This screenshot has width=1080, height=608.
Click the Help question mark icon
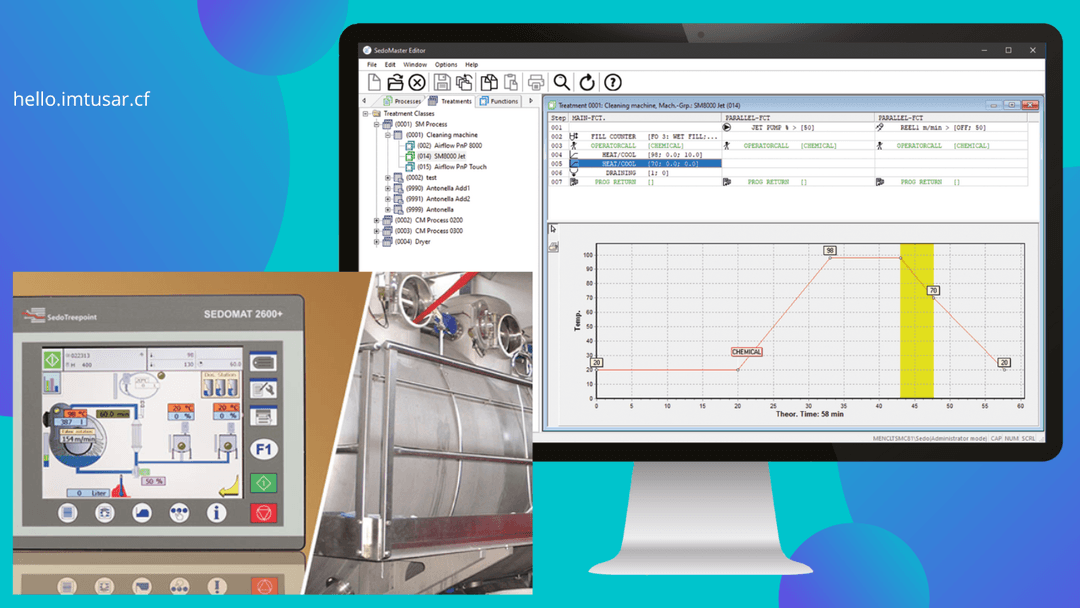[x=612, y=83]
